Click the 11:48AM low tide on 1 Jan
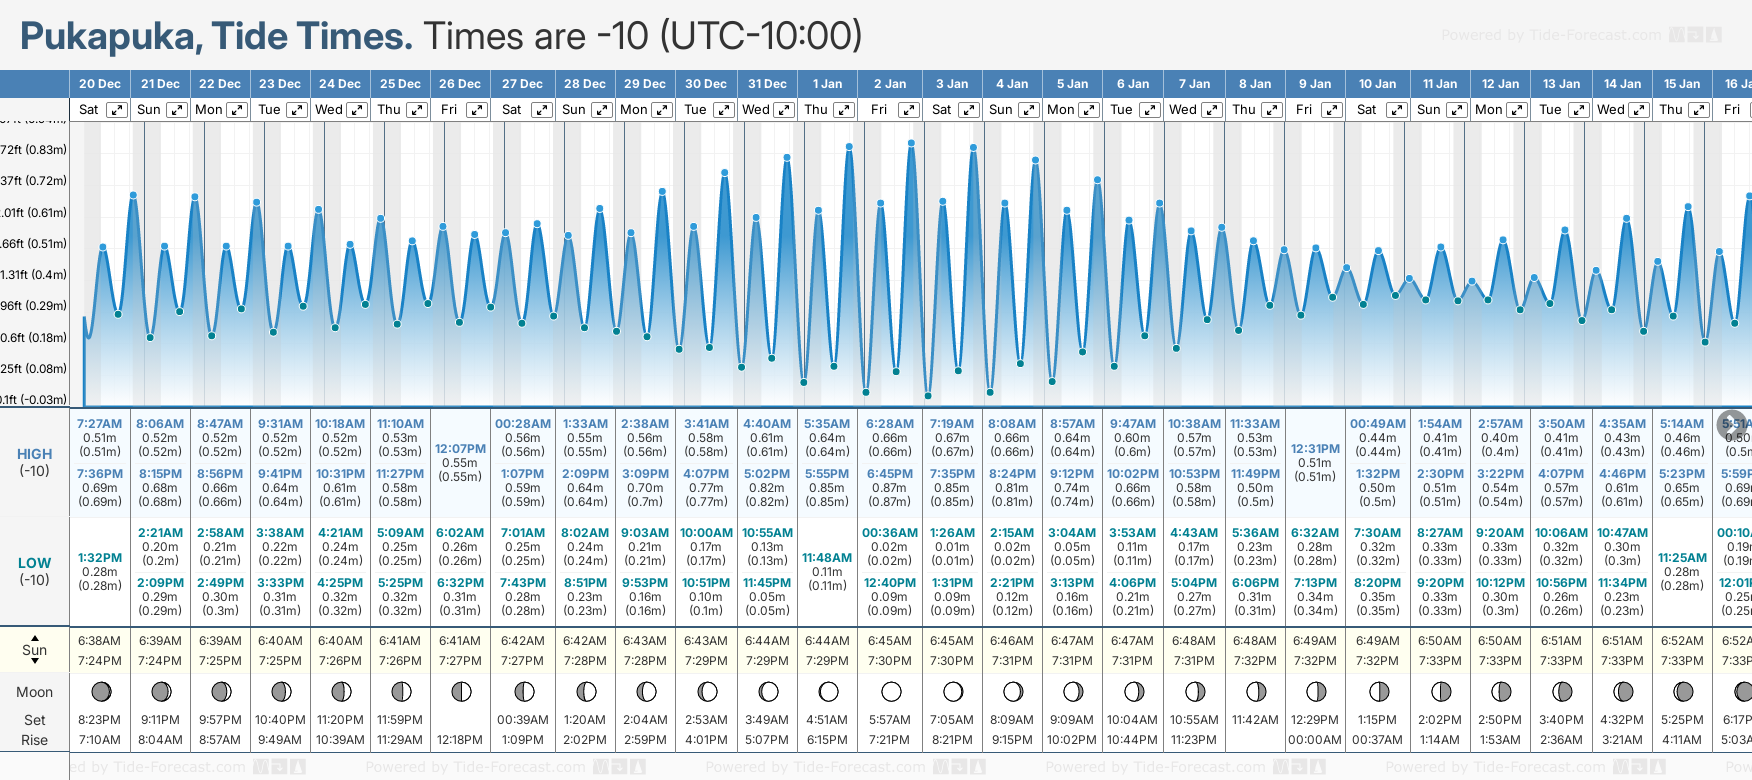The height and width of the screenshot is (780, 1752). [x=827, y=558]
